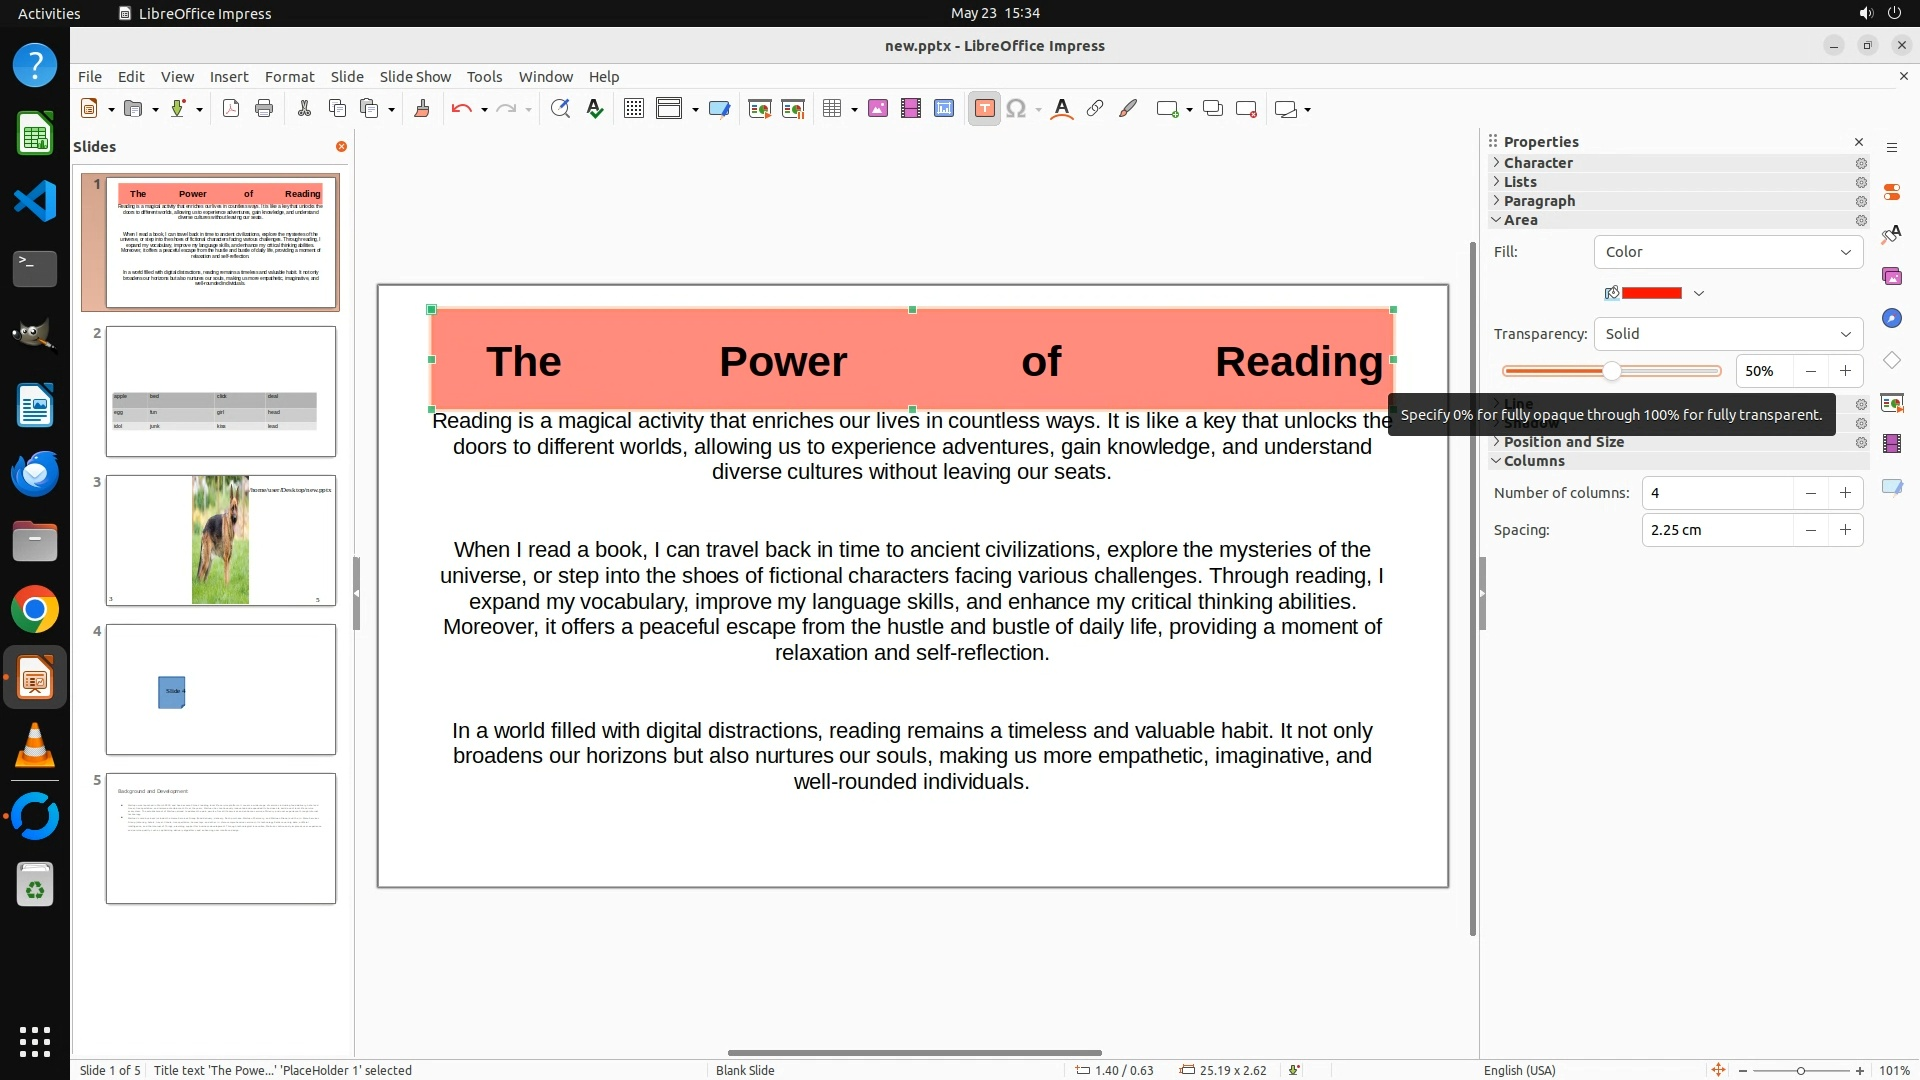Click the Print icon in toolbar
The width and height of the screenshot is (1920, 1080).
point(264,109)
